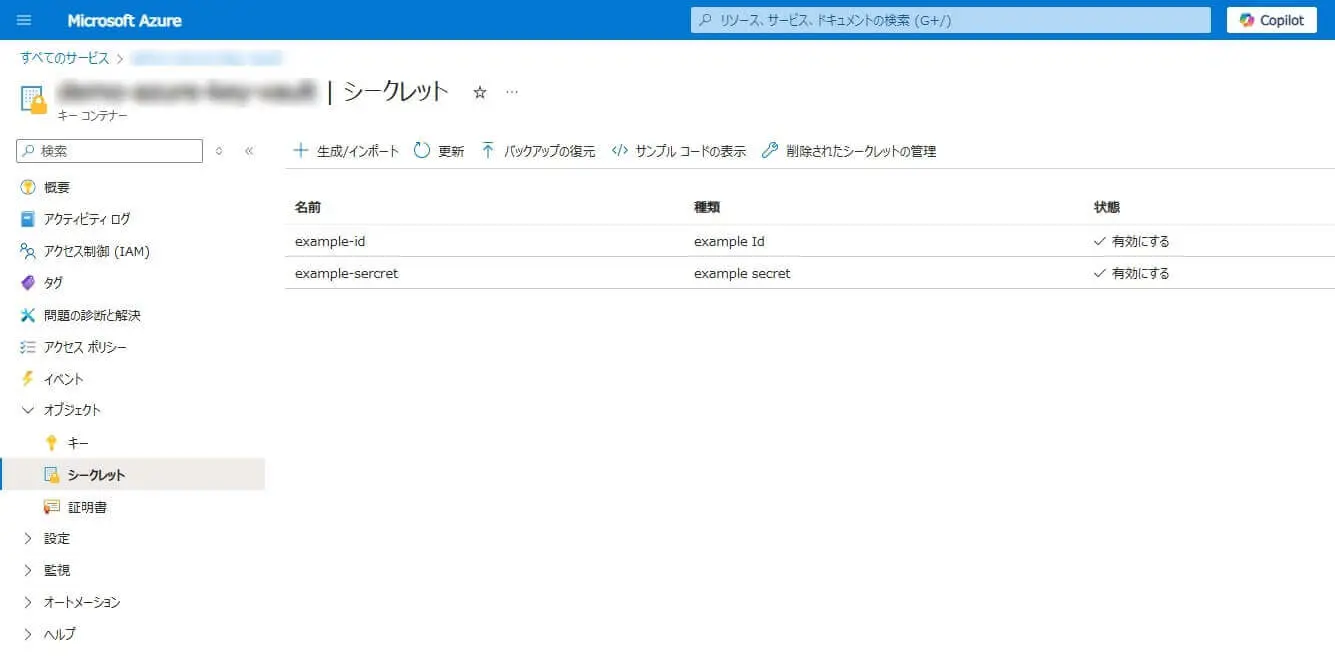Click 有効にする status for example-sercret

coord(1132,273)
